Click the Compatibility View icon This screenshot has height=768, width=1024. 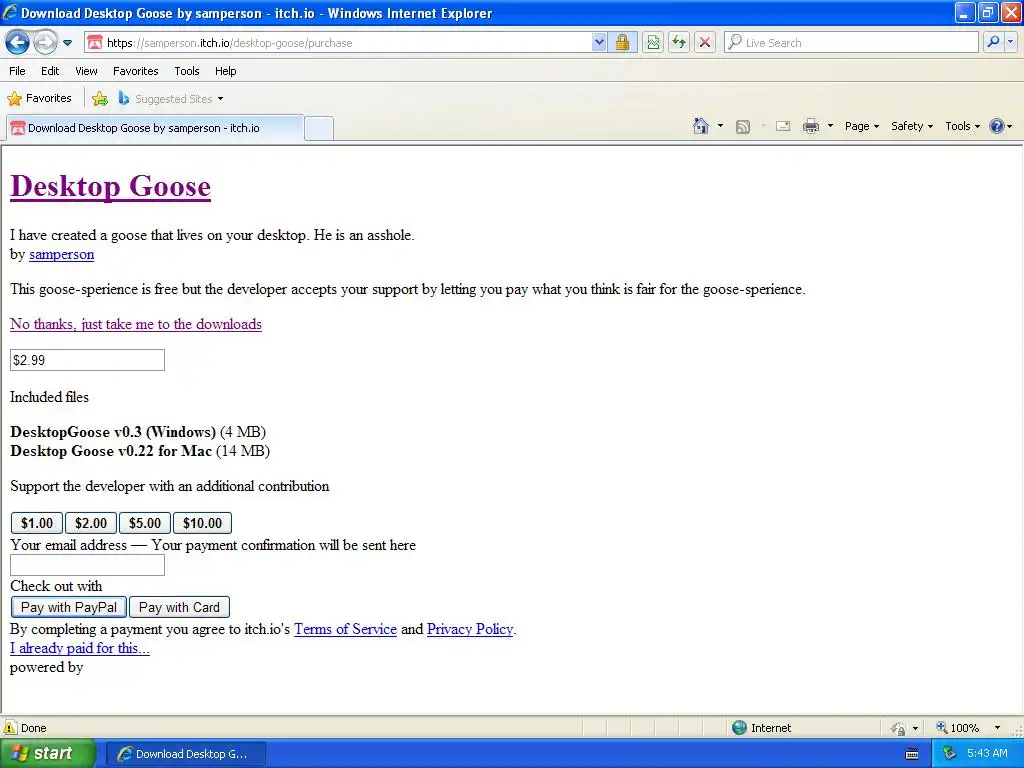(653, 43)
